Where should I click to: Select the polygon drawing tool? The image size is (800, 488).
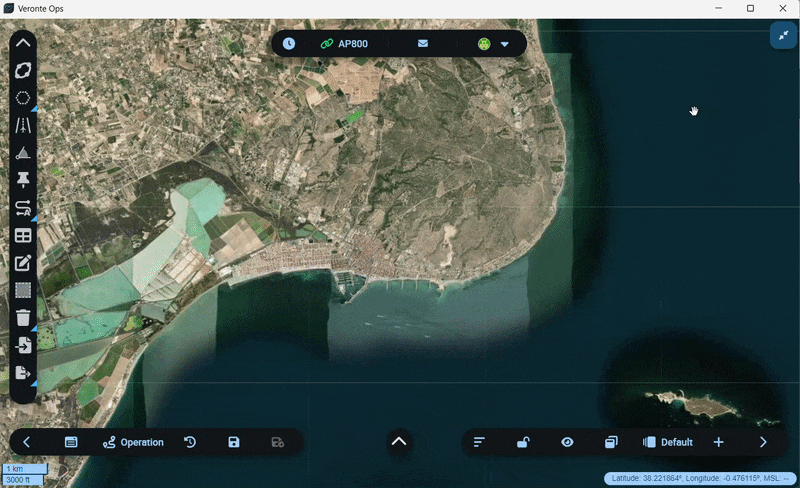coord(23,70)
